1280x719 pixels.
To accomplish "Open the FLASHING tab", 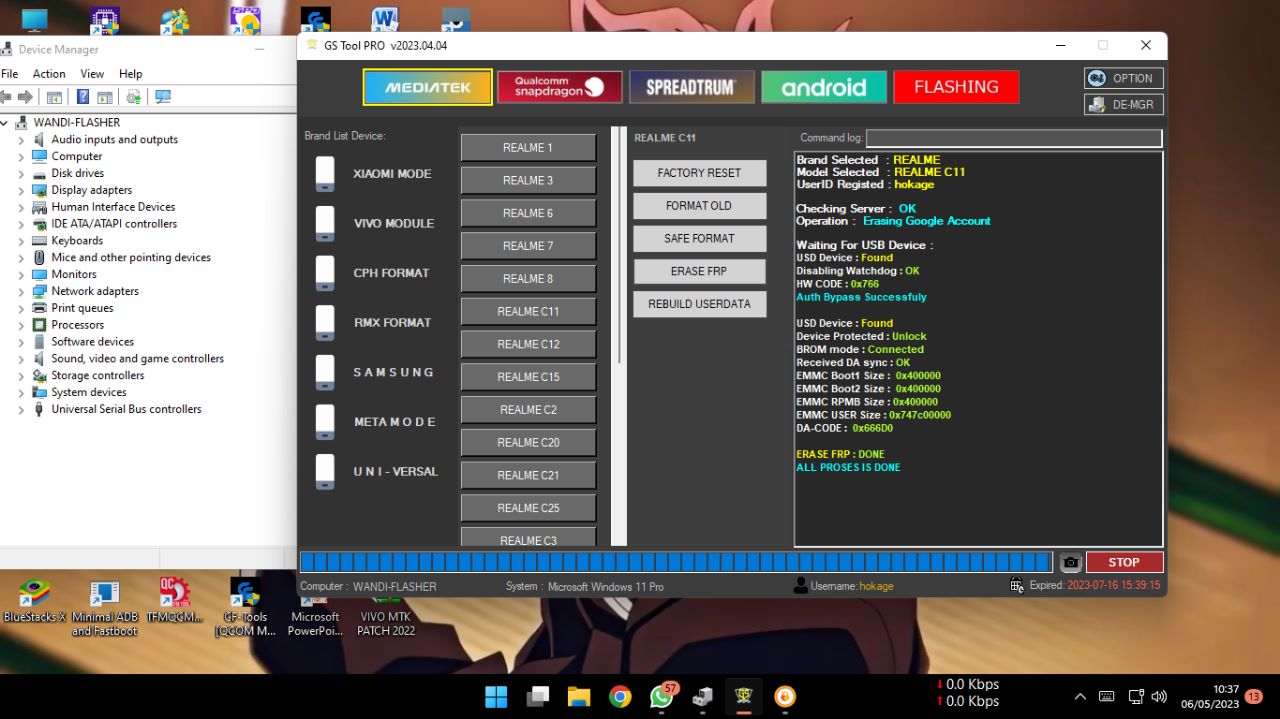I will (x=956, y=87).
